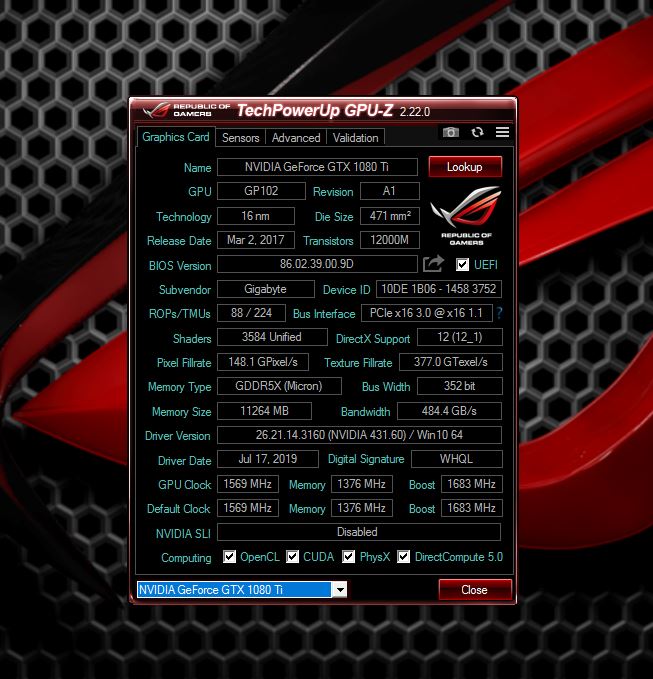Click the NVIDIA SLI value Disabled
This screenshot has height=679, width=653.
pos(359,532)
